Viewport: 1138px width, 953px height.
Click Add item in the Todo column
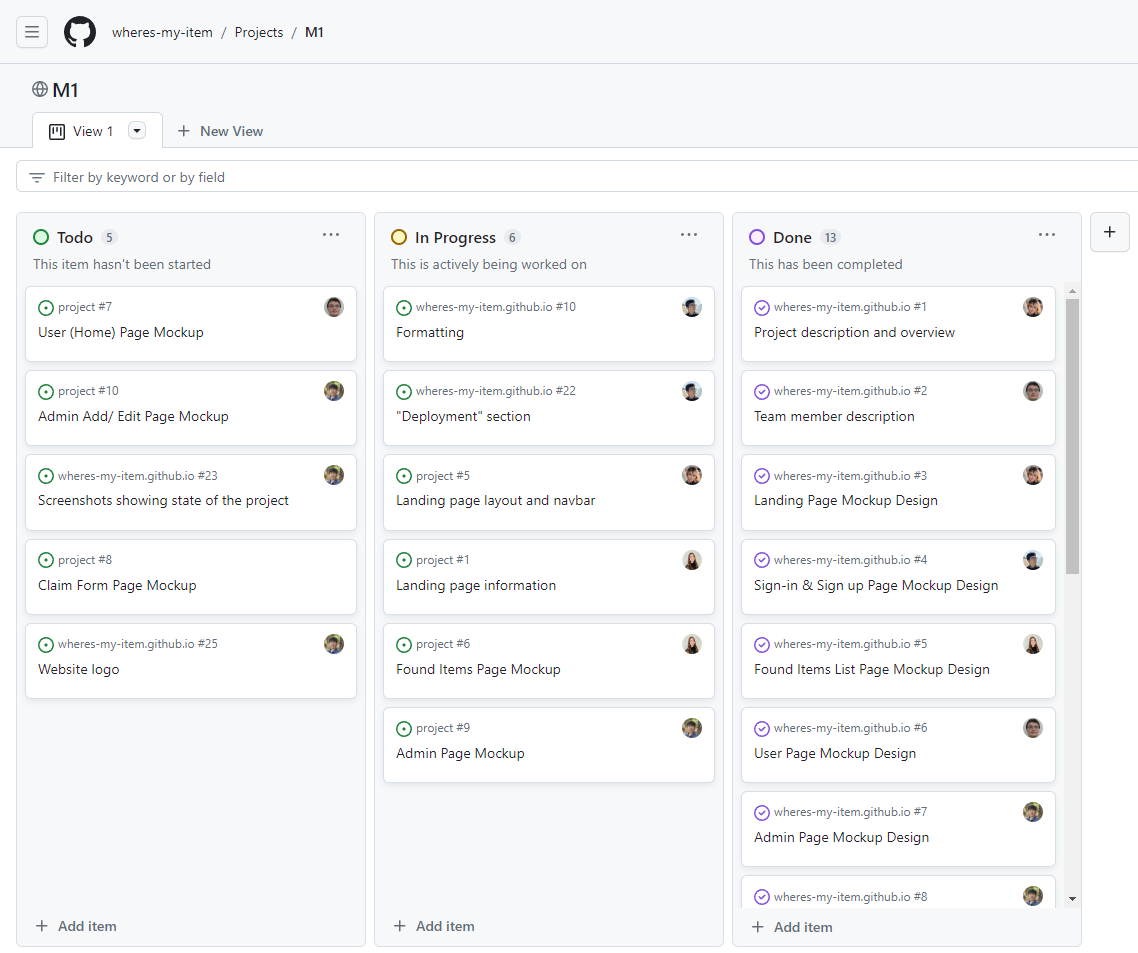coord(76,926)
